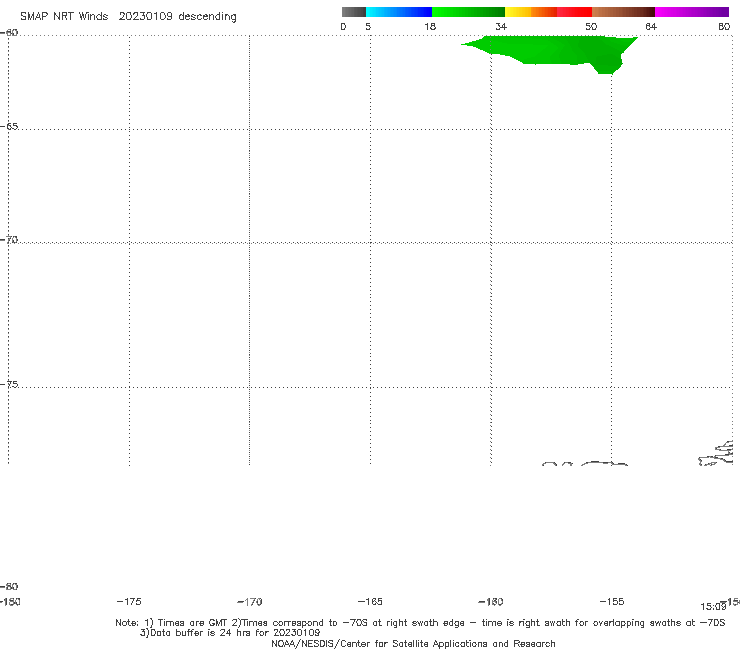Click the title 'SMAP NRT Winds 20230109 descending'
This screenshot has width=740, height=650.
pos(128,17)
